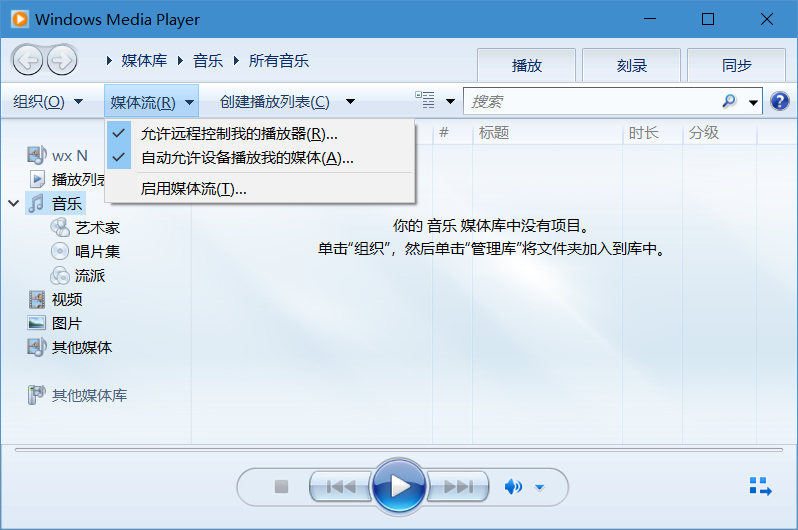Sort by the 时长 column header
798x530 pixels.
653,133
